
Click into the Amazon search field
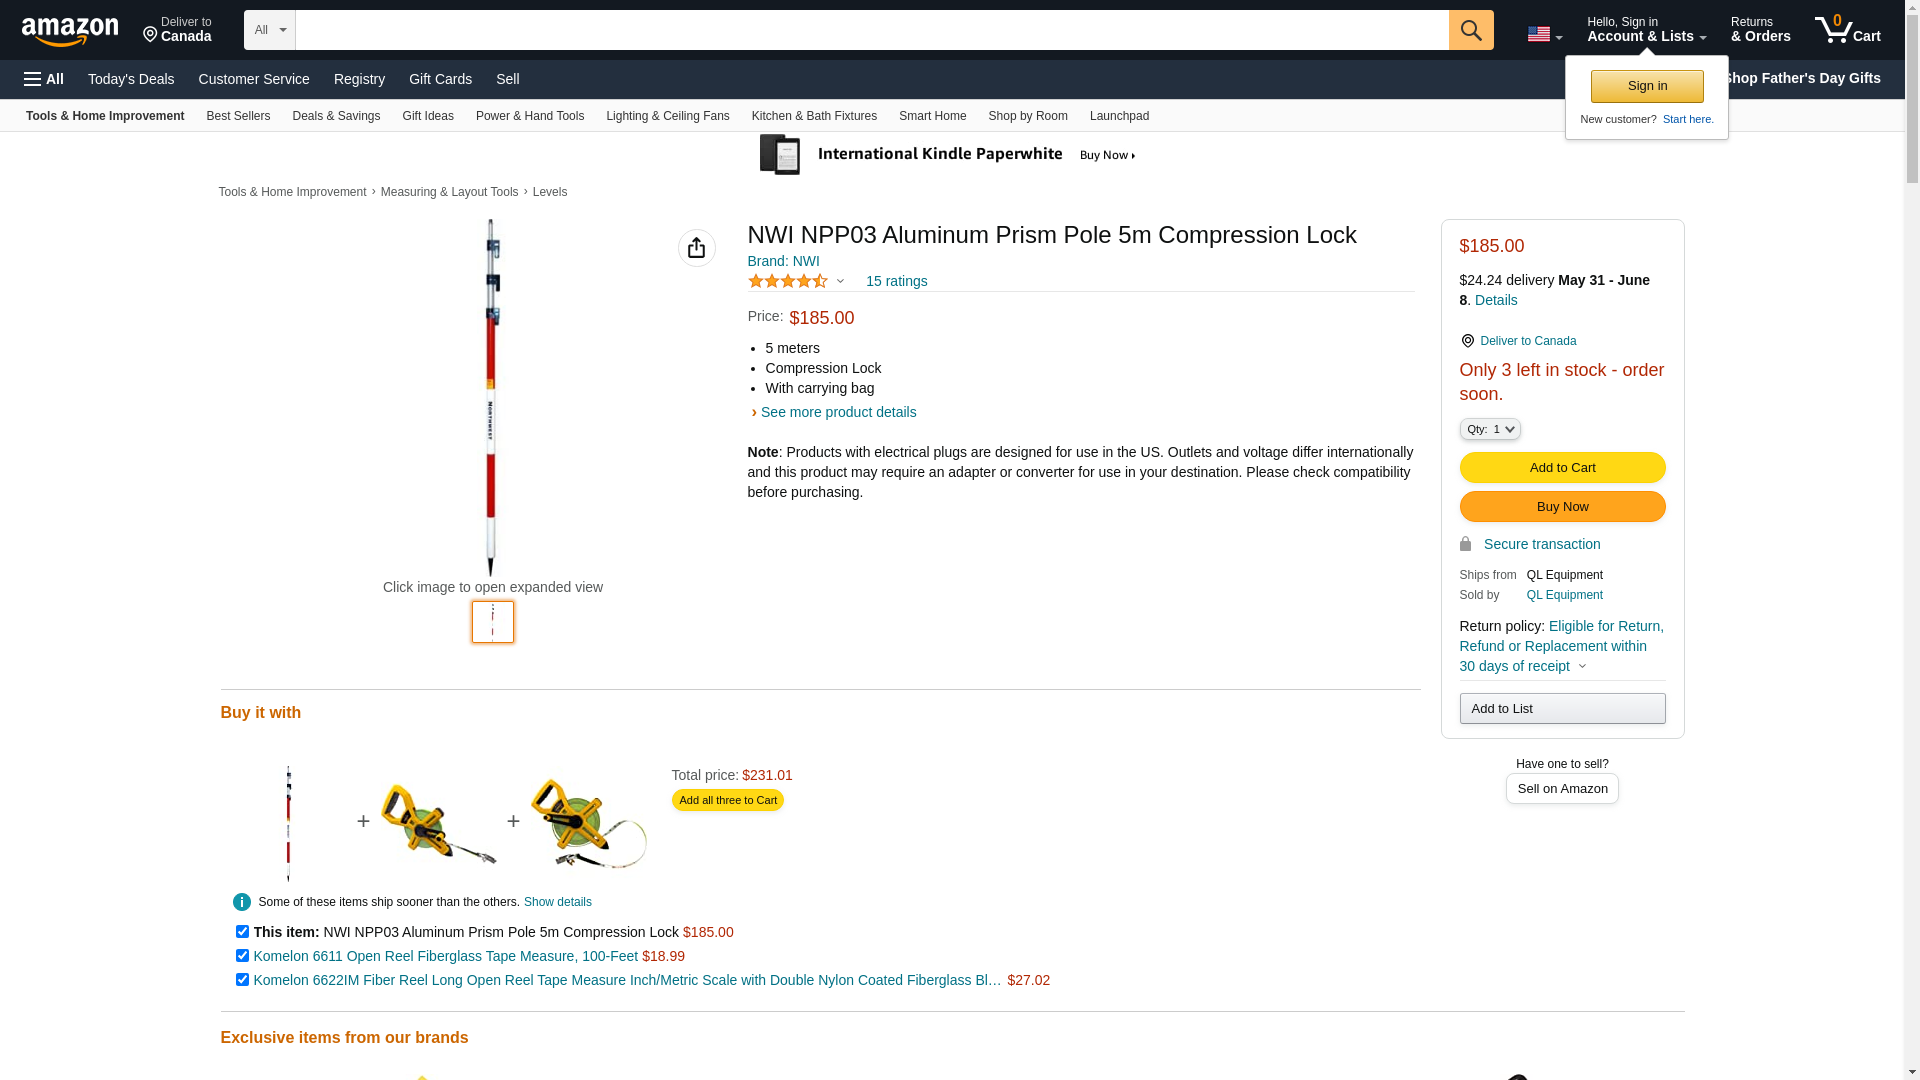tap(871, 30)
